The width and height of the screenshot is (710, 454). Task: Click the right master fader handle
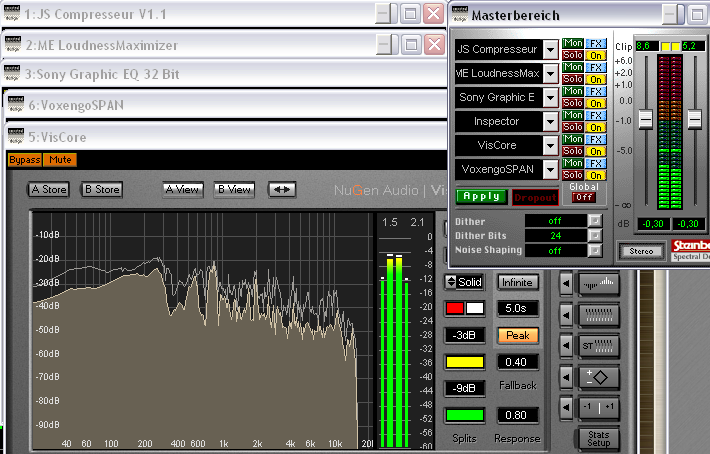[x=694, y=119]
